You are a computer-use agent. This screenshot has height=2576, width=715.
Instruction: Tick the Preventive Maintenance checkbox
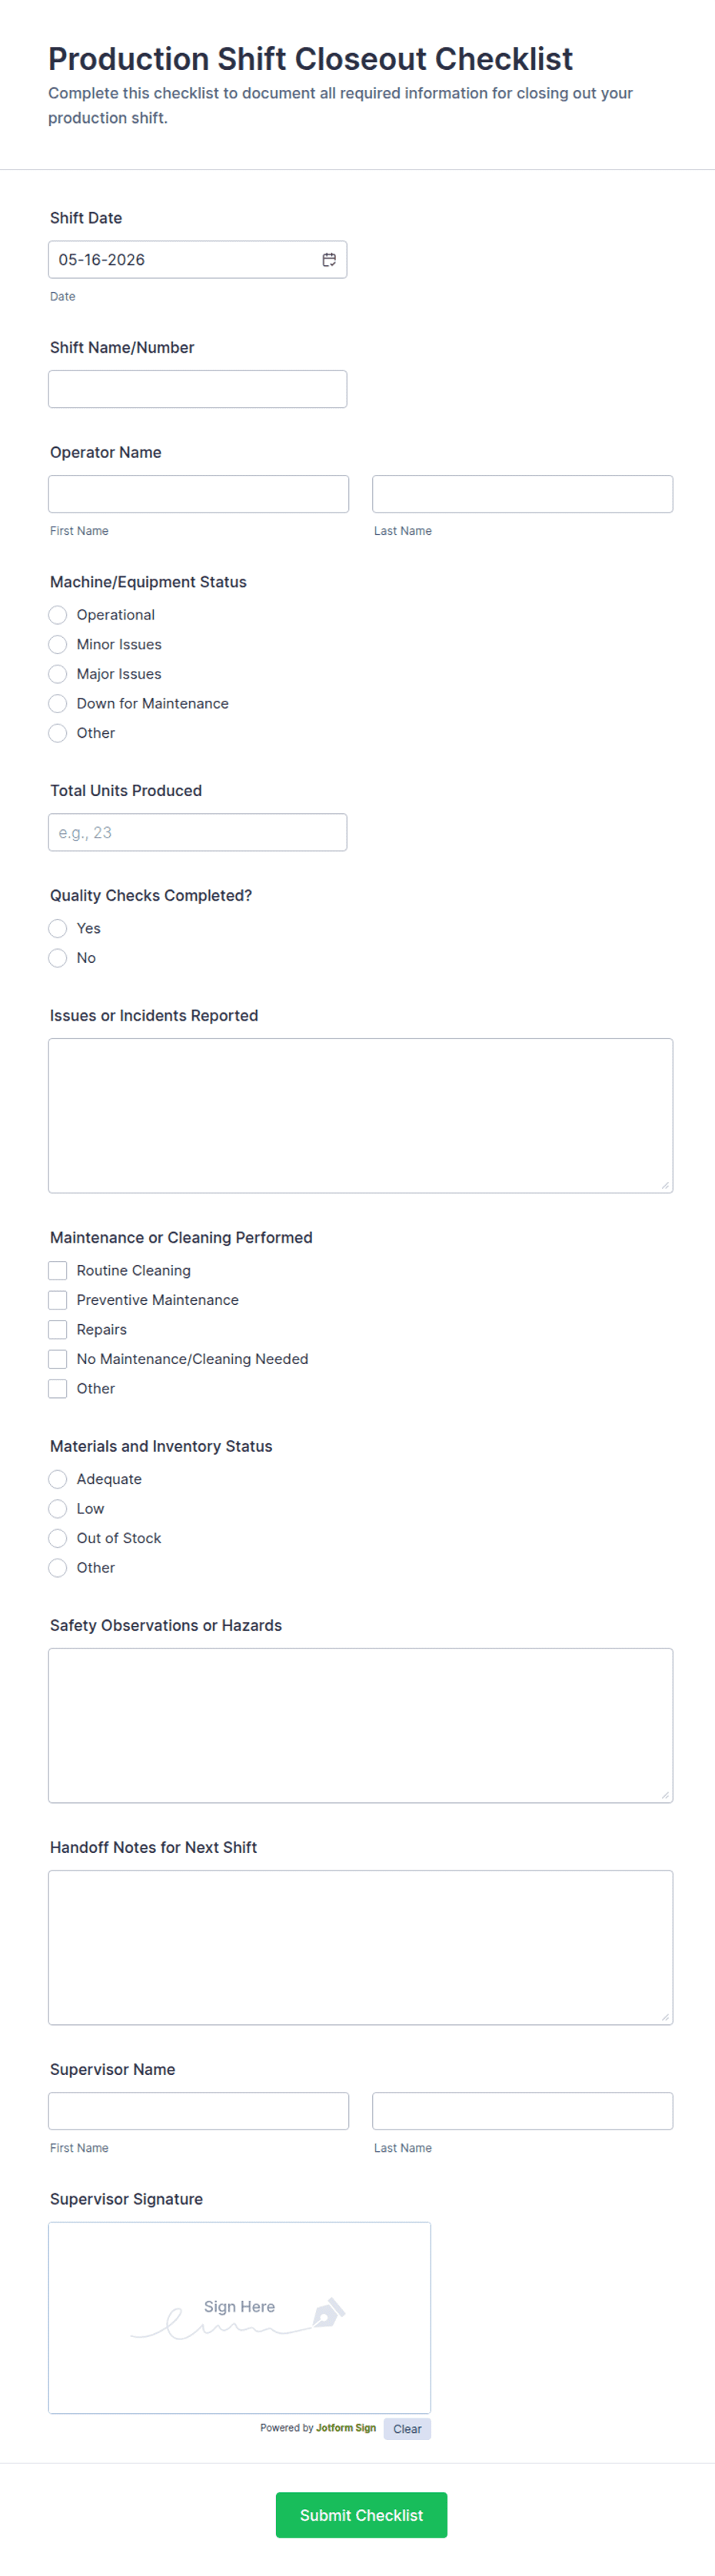58,1300
